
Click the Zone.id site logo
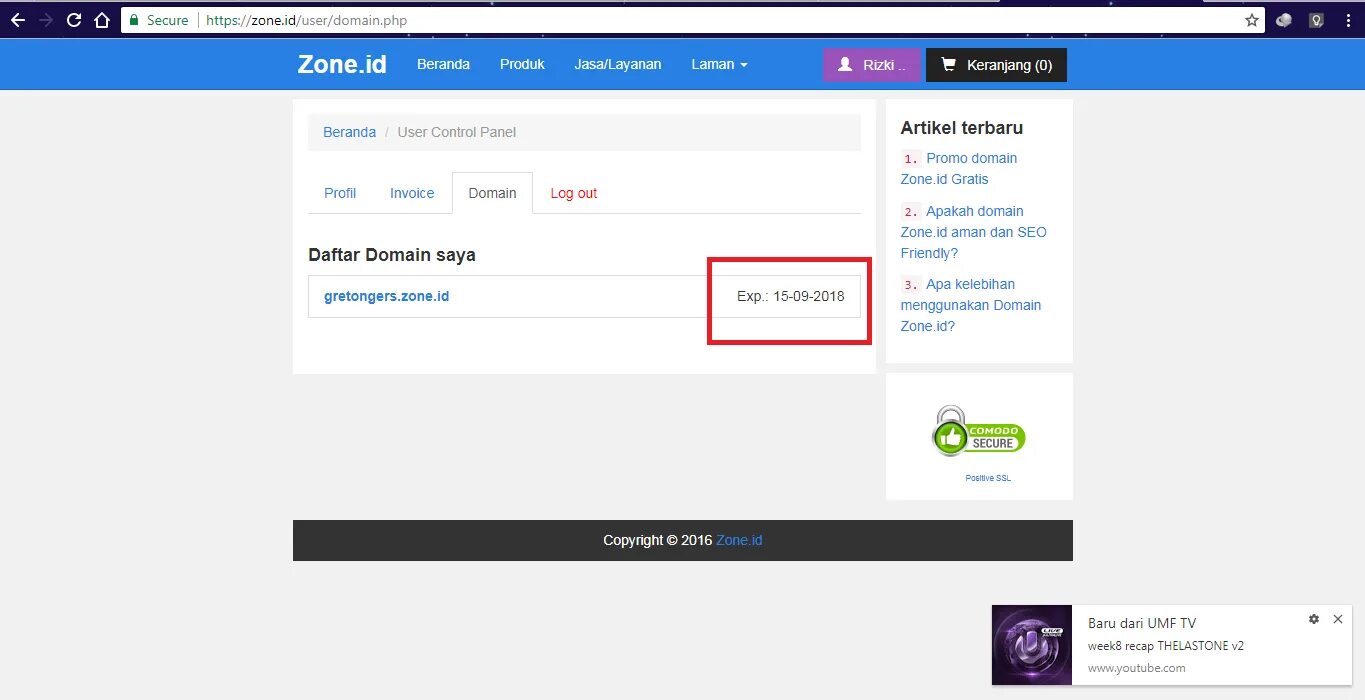click(x=342, y=64)
